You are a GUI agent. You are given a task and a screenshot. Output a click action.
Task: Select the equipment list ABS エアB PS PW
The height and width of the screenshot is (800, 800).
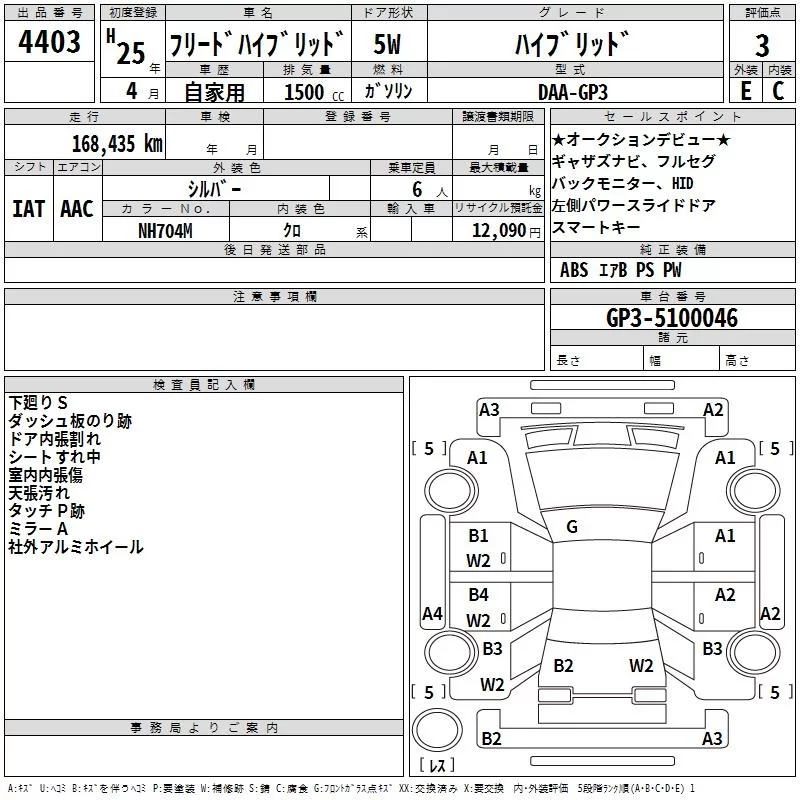[x=620, y=270]
